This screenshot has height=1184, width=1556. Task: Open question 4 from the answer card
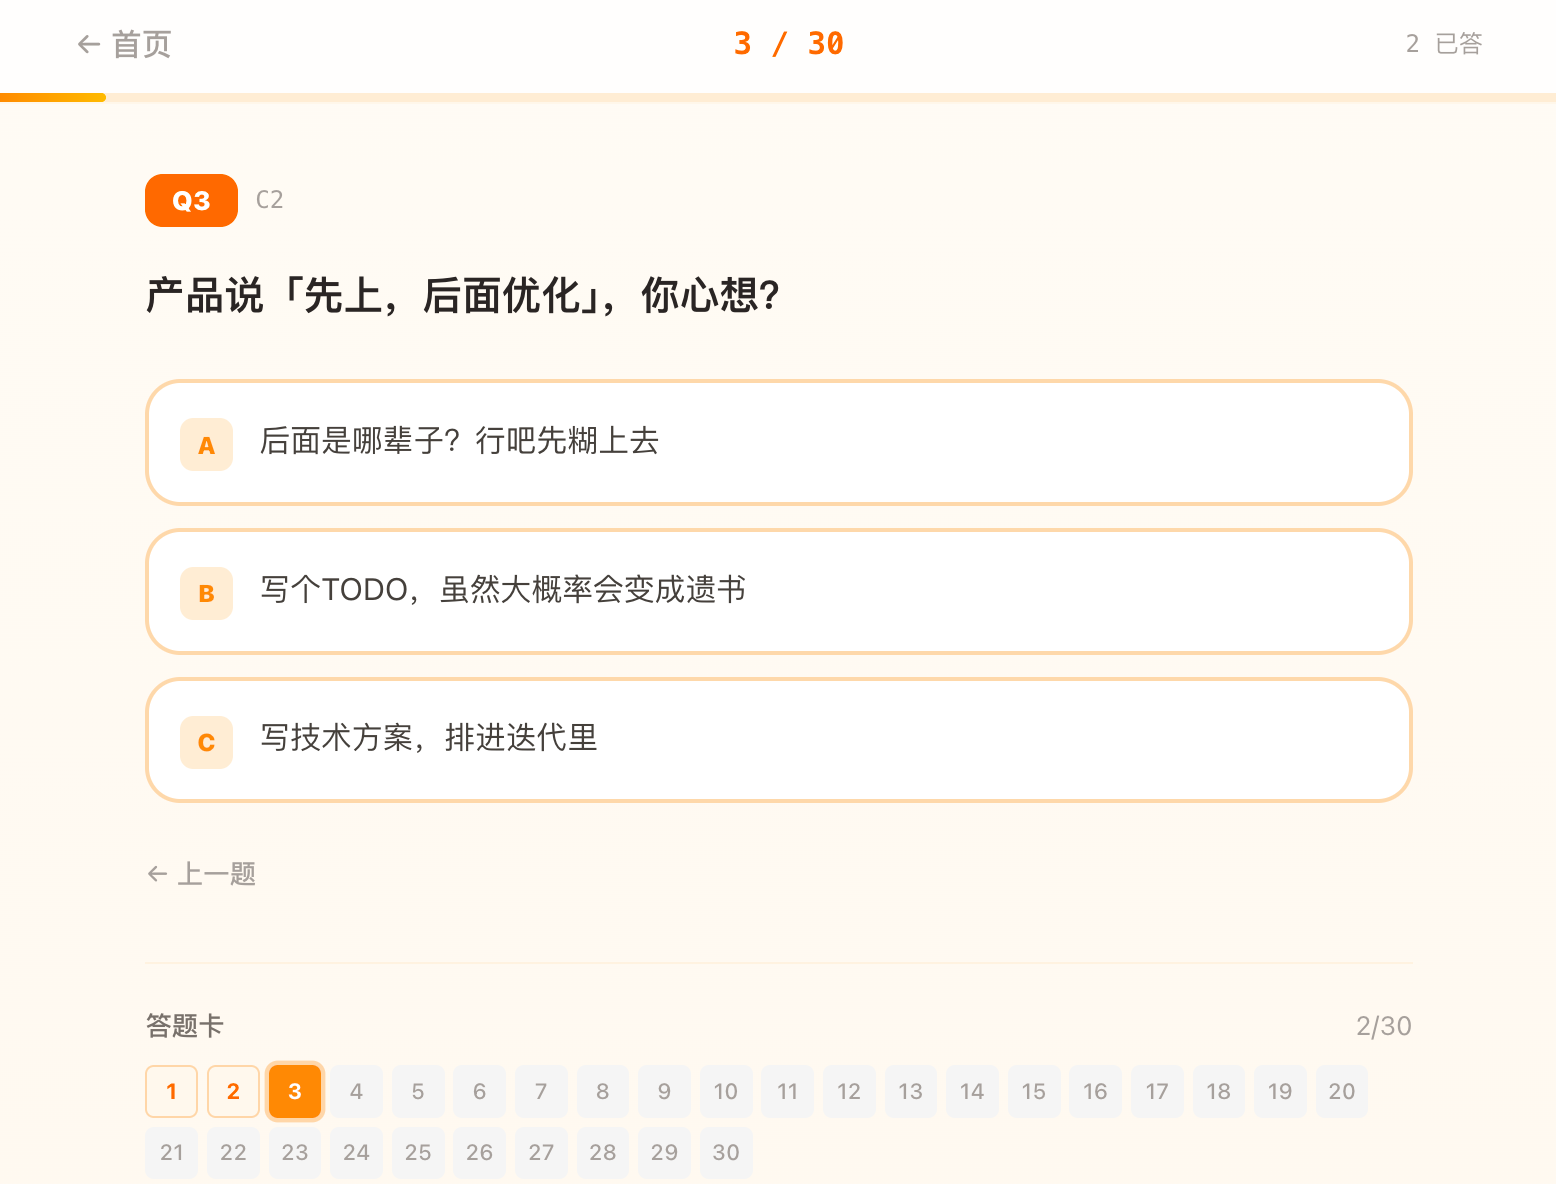click(x=356, y=1091)
